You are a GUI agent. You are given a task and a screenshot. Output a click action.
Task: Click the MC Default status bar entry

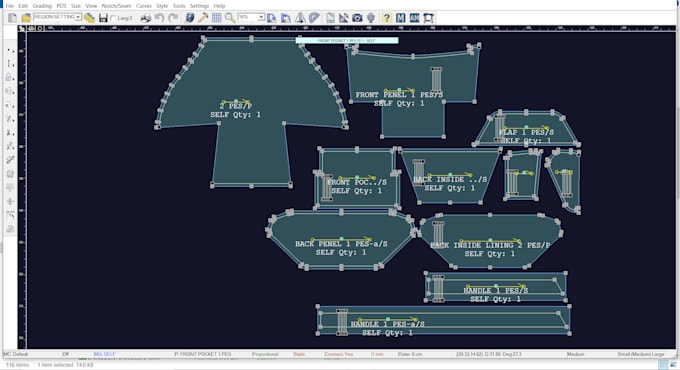16,354
